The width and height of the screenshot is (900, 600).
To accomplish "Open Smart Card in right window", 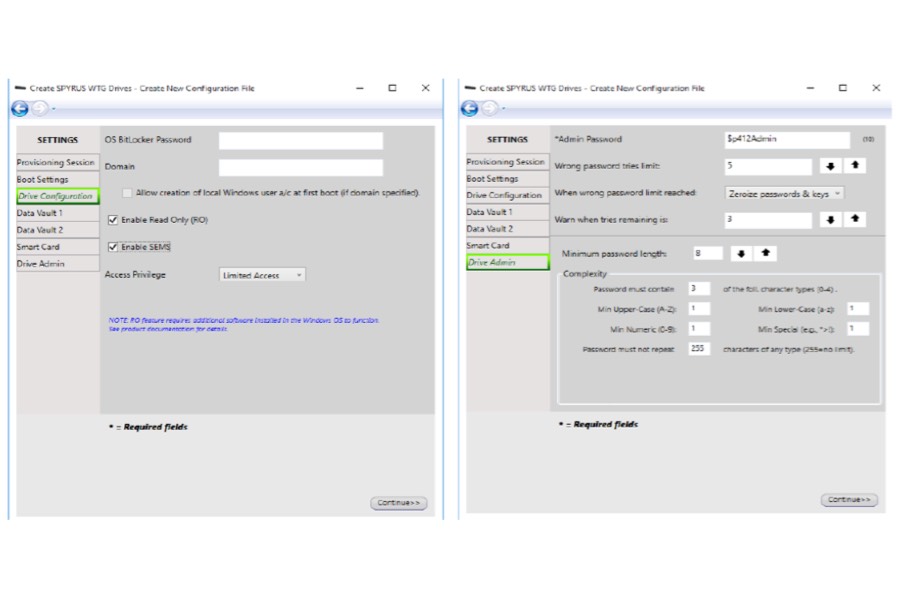I will click(x=507, y=245).
